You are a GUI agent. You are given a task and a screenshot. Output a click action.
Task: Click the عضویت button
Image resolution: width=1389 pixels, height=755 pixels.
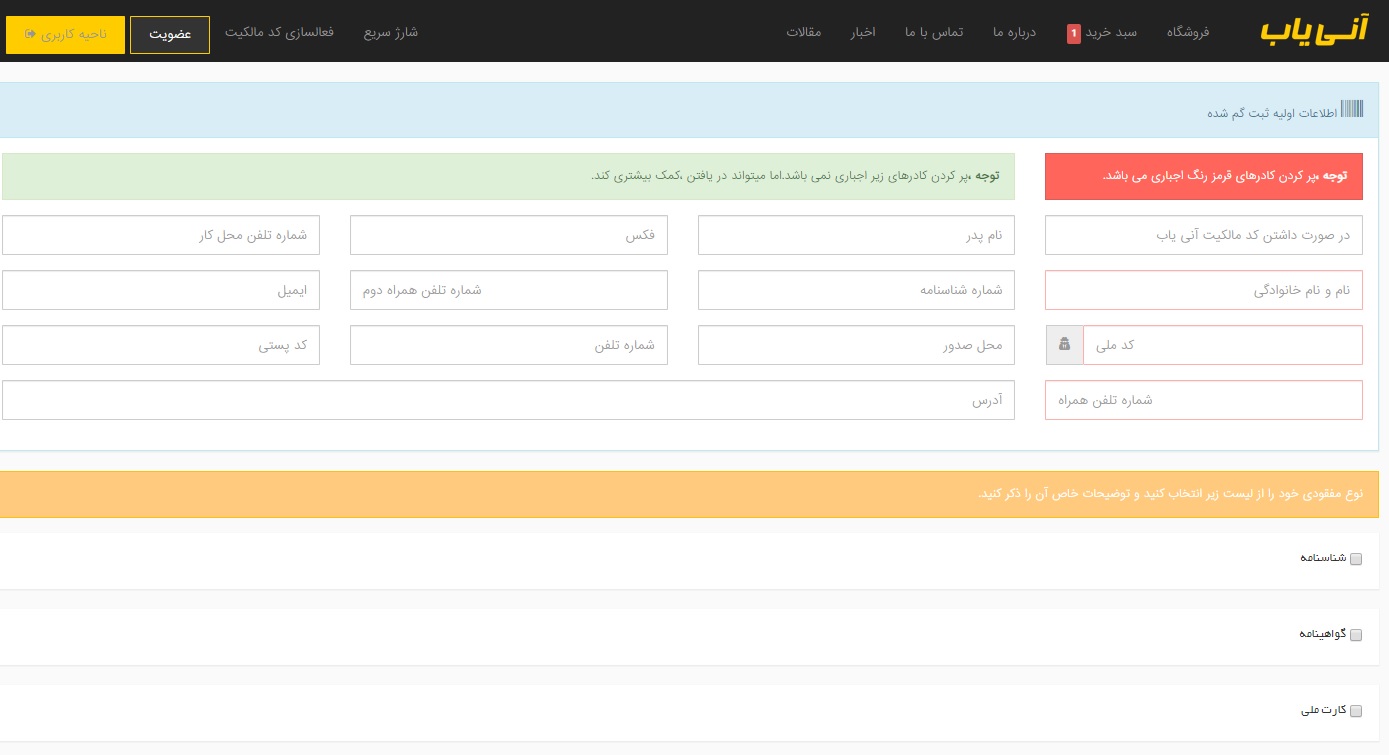click(170, 35)
